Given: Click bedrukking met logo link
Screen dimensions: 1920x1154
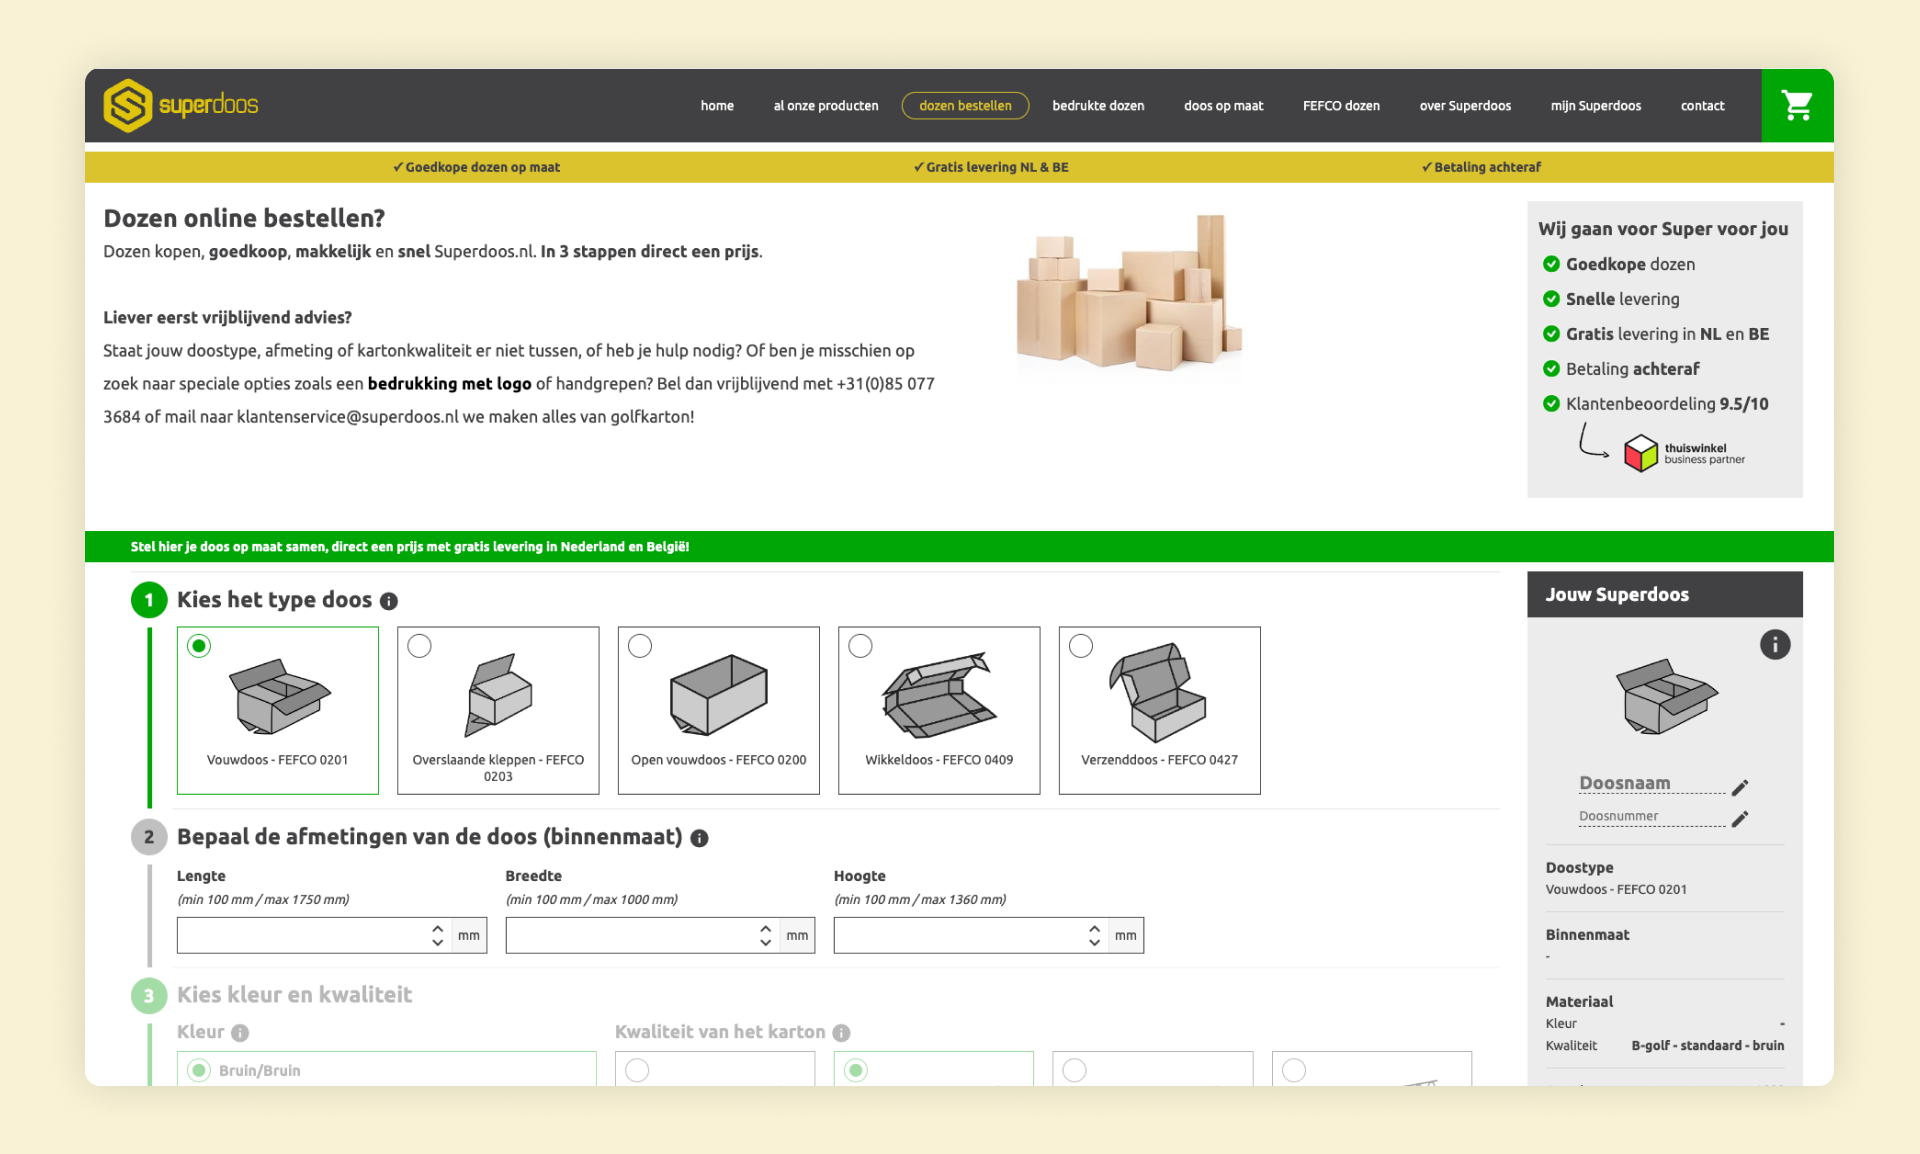Looking at the screenshot, I should click(x=449, y=384).
